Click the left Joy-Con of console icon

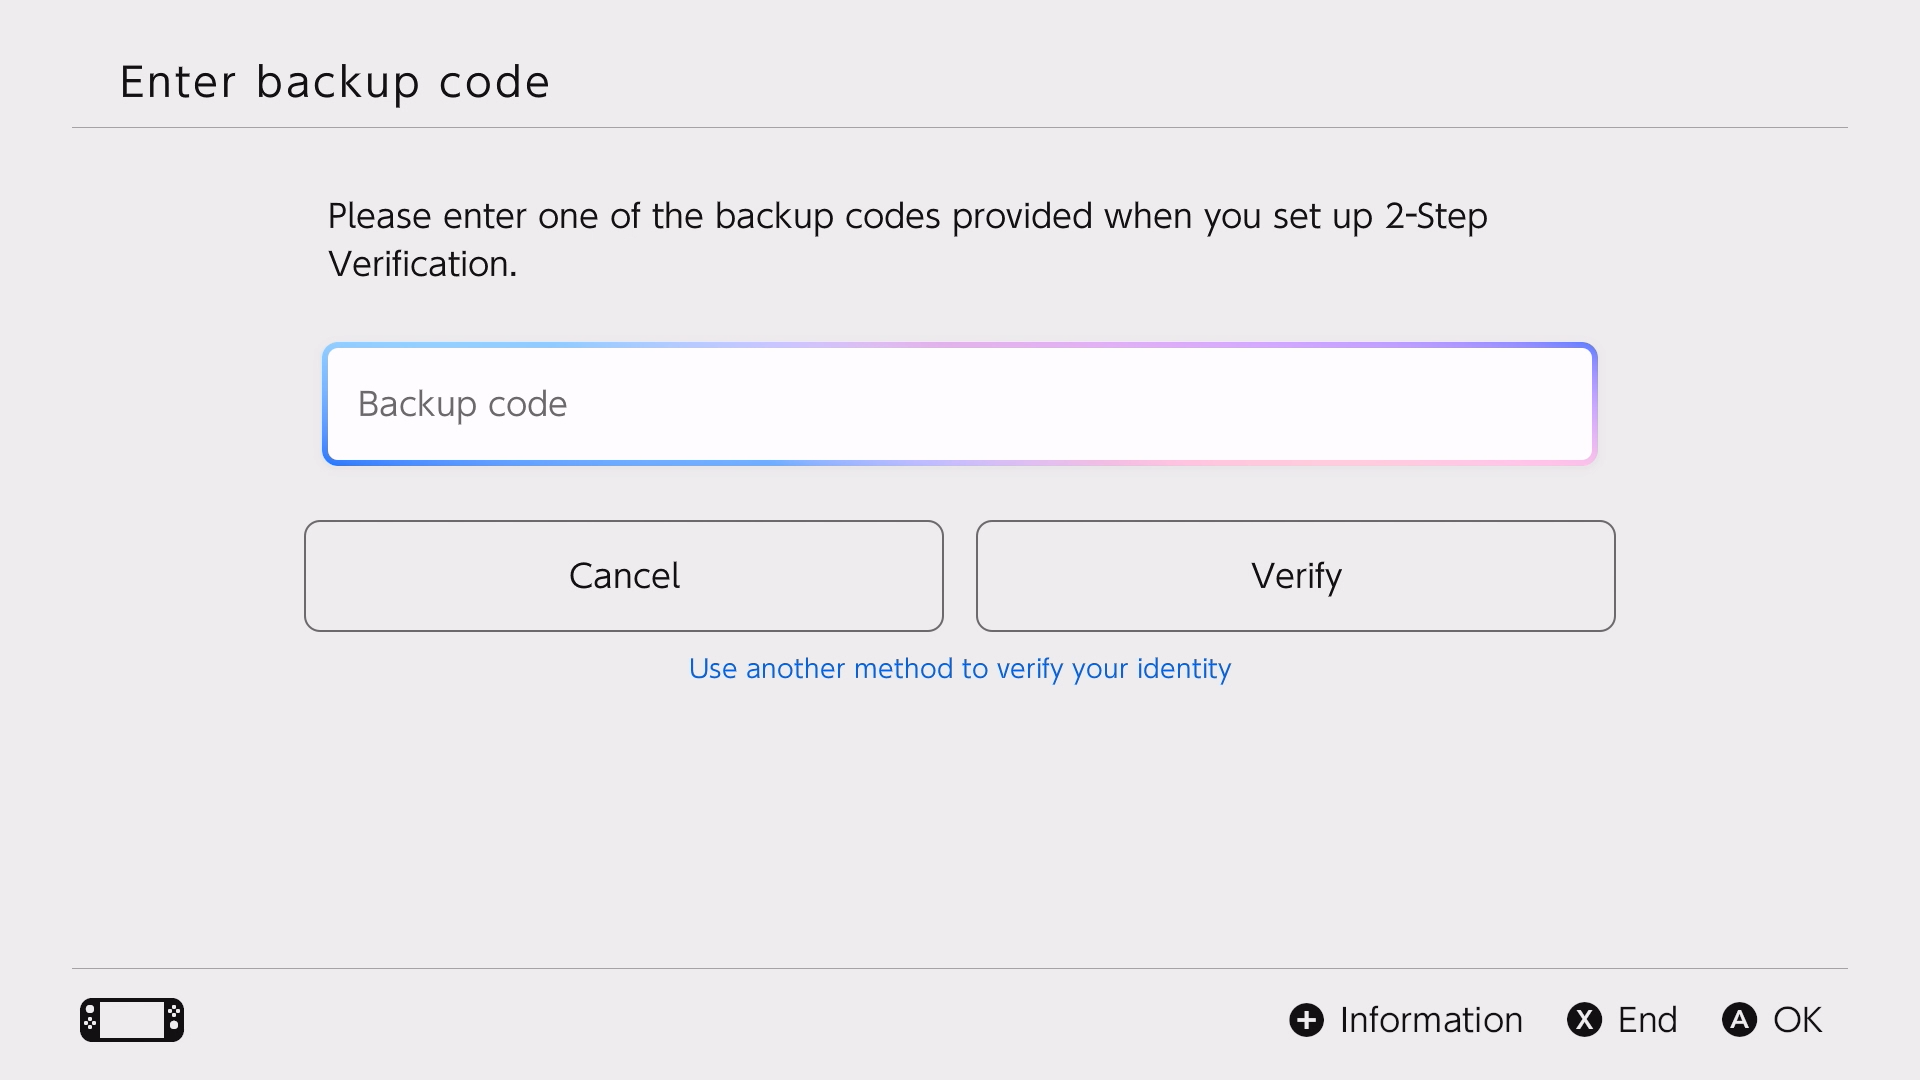click(x=90, y=1020)
